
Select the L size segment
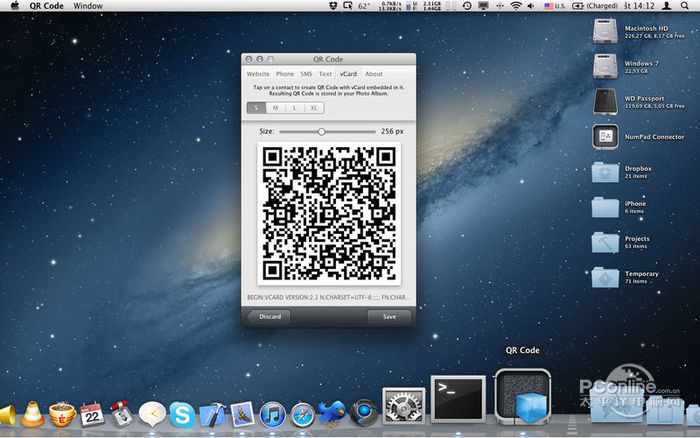(x=295, y=108)
